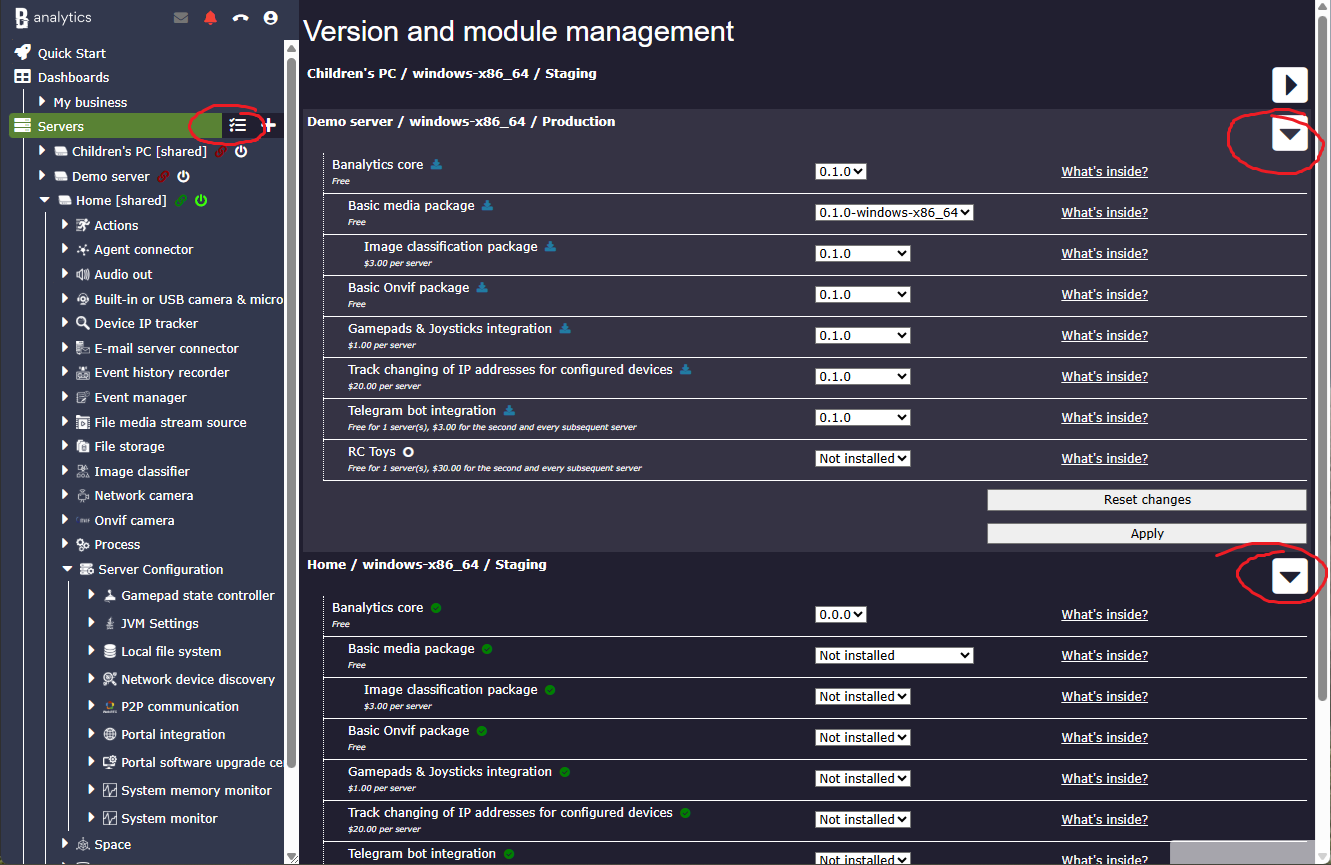The image size is (1331, 865).
Task: Collapse the Demo server Production section
Action: (1289, 134)
